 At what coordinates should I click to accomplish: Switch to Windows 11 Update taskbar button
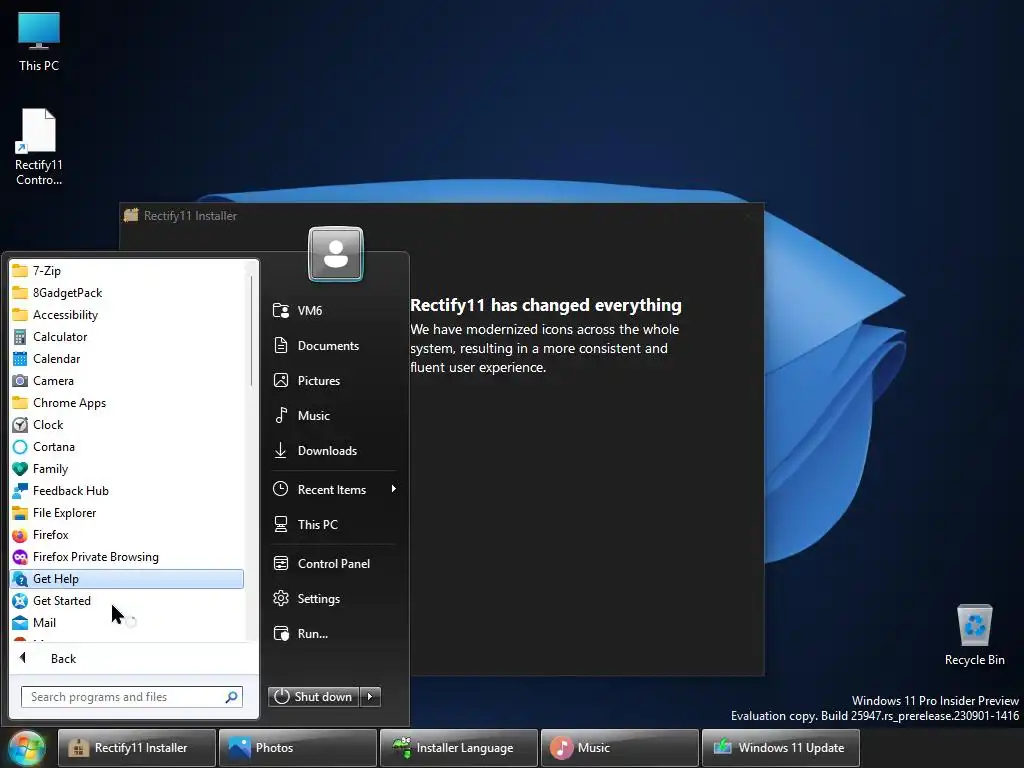pos(780,748)
